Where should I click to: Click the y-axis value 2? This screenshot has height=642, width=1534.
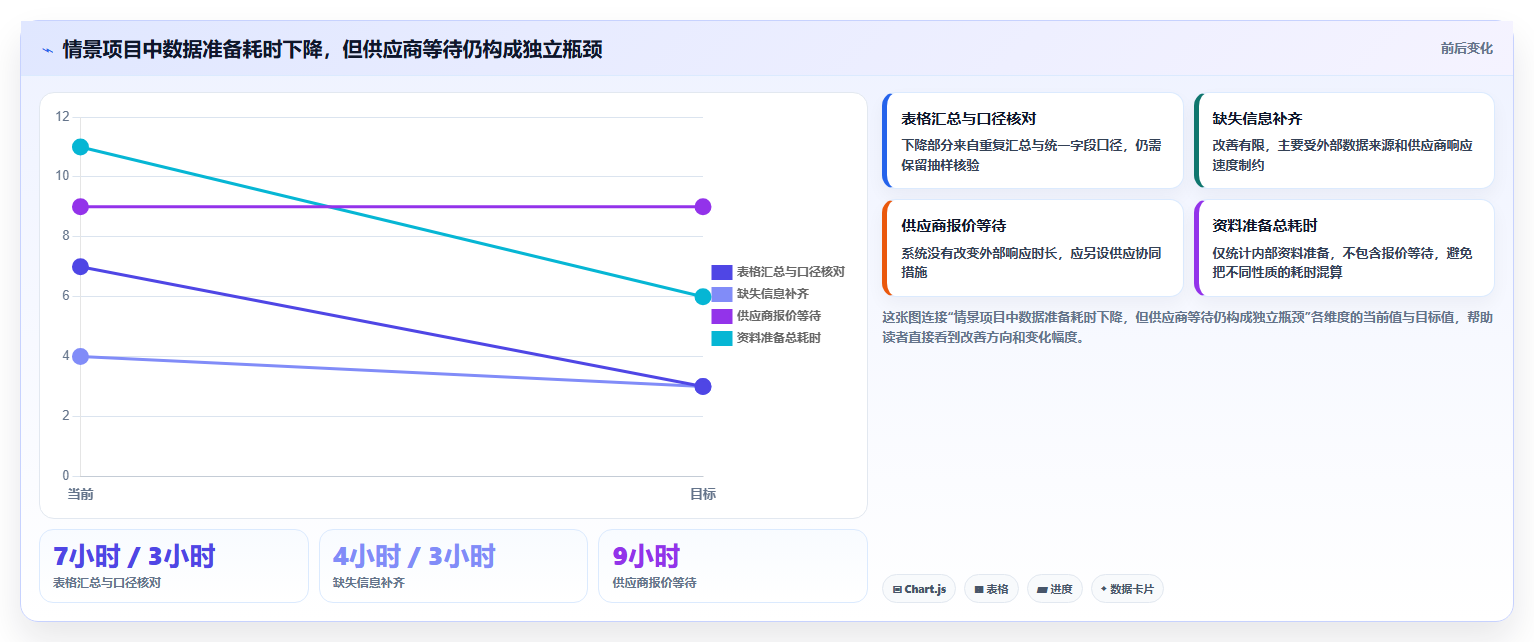click(66, 416)
